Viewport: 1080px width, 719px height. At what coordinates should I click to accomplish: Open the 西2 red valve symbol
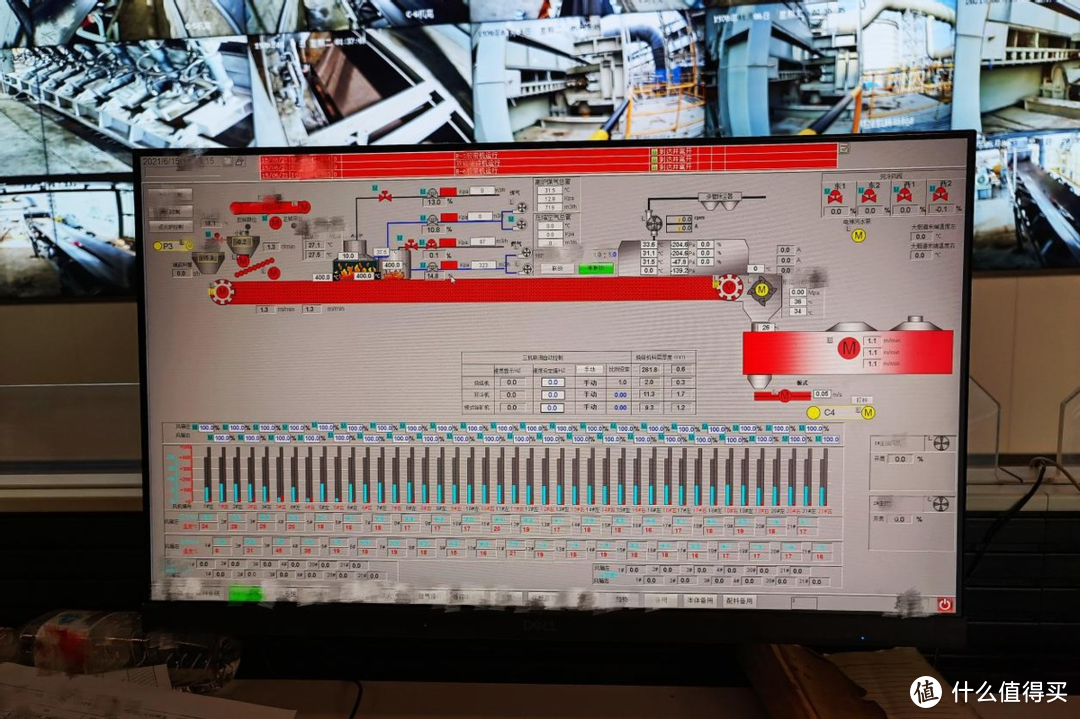point(939,195)
